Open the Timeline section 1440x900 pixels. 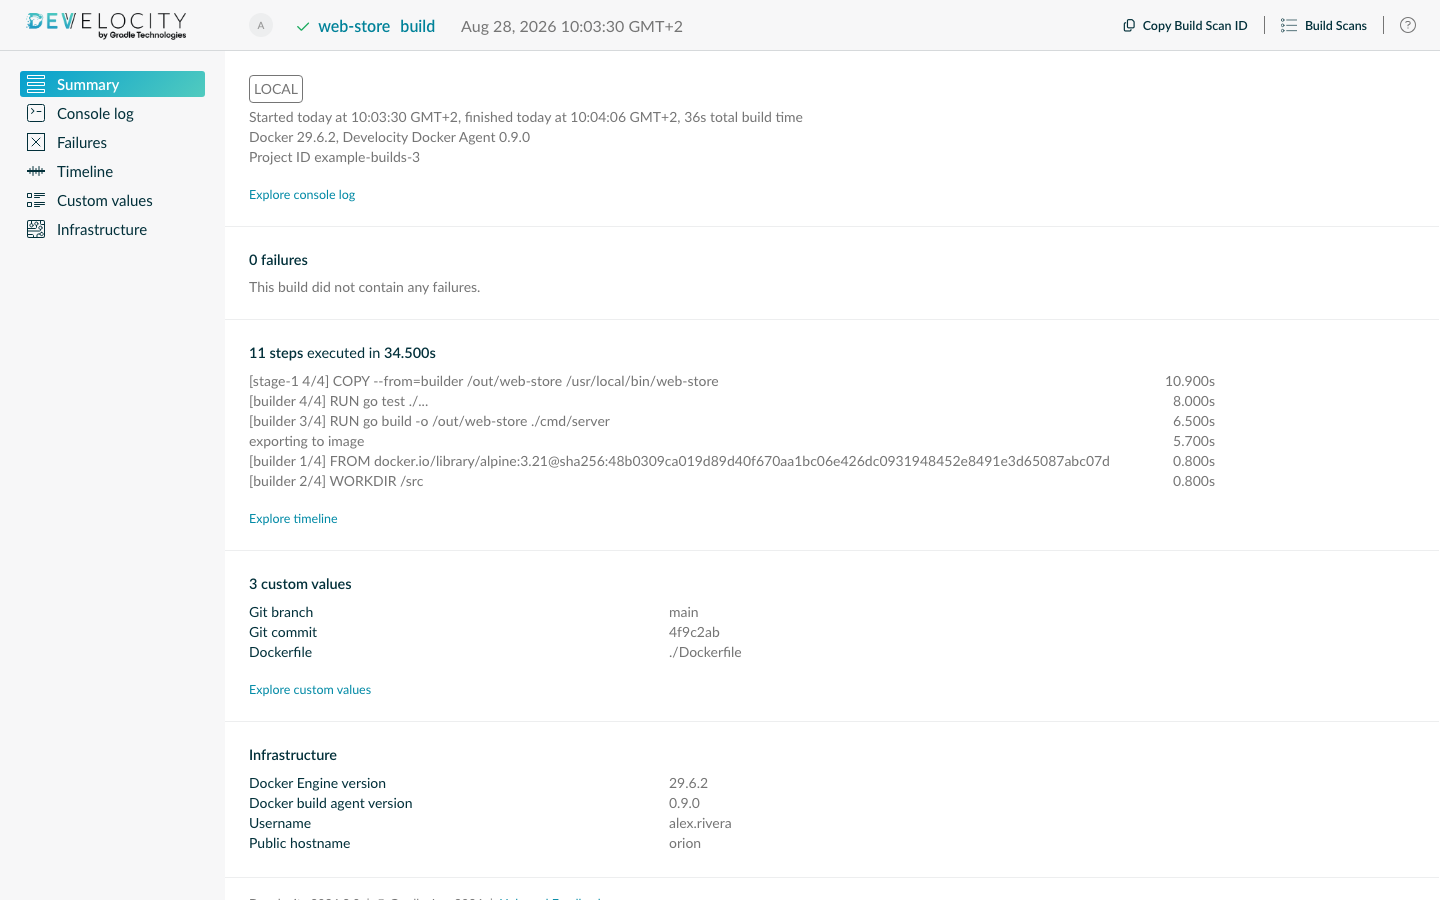point(112,171)
